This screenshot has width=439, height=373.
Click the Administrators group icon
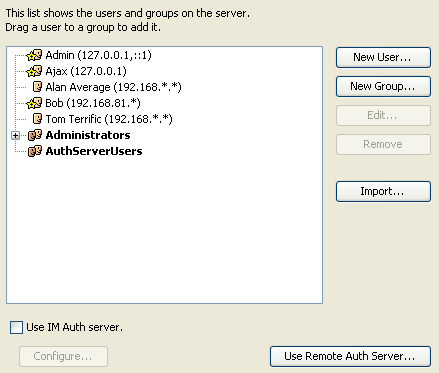pos(35,135)
